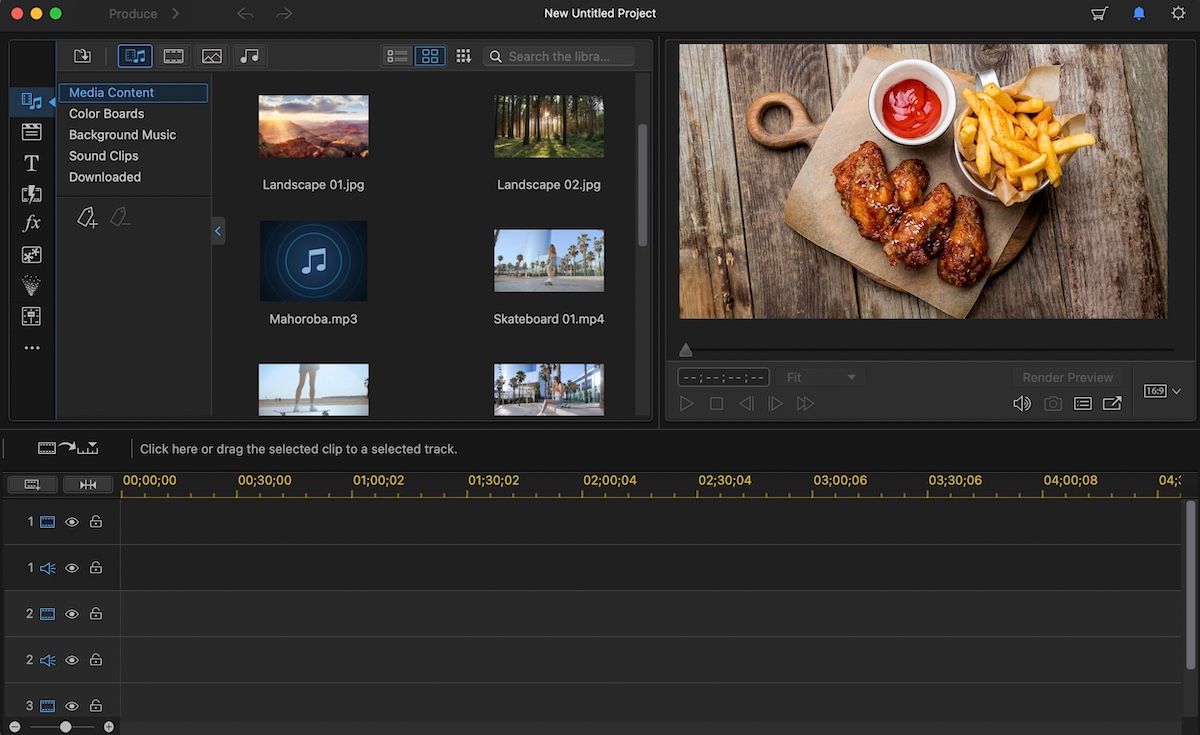Image resolution: width=1200 pixels, height=735 pixels.
Task: Open the 16:9 aspect ratio dropdown
Action: pos(1163,391)
